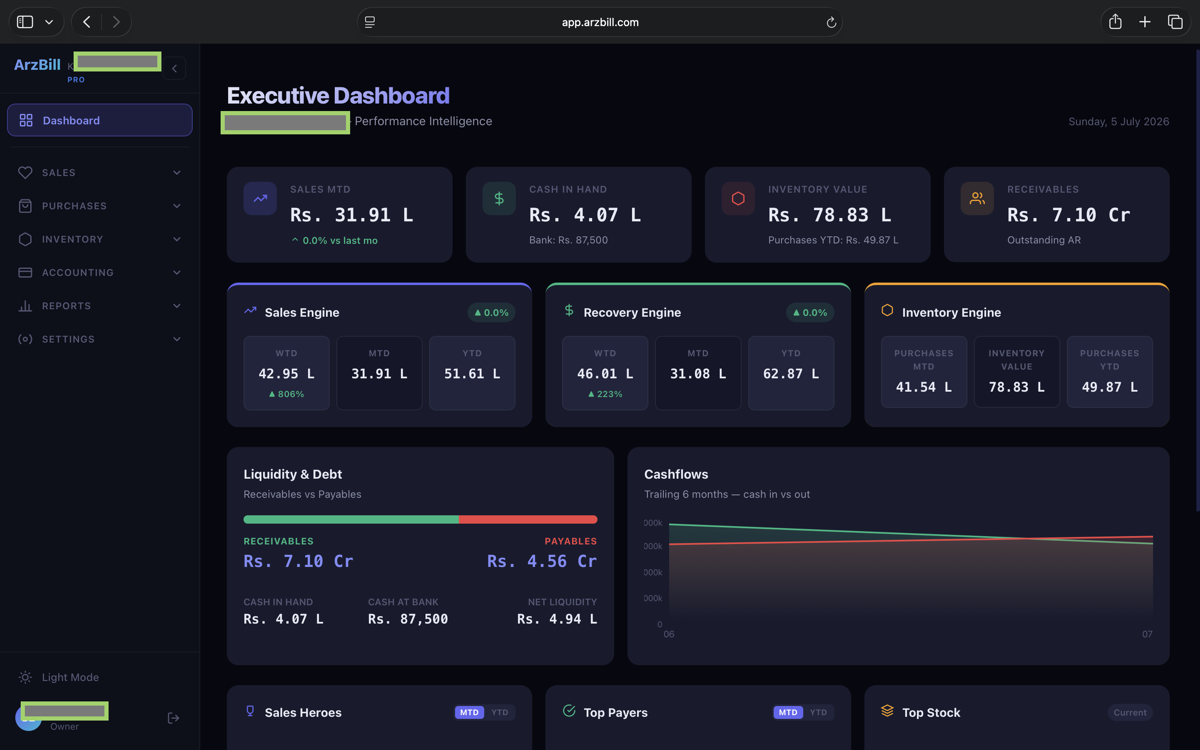Switch Top Payers to YTD
Image resolution: width=1200 pixels, height=750 pixels.
pyautogui.click(x=819, y=712)
